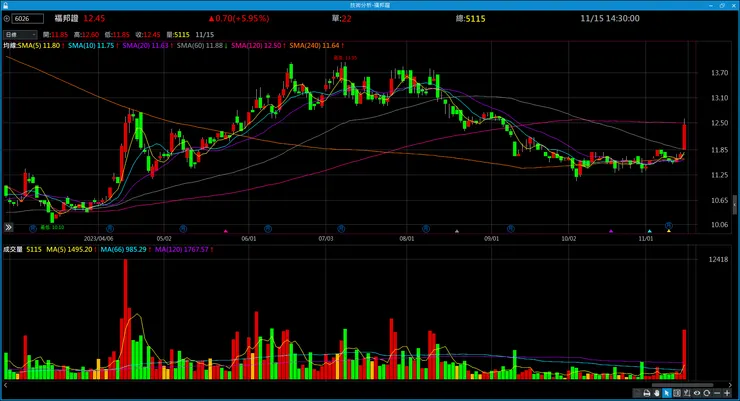The width and height of the screenshot is (740, 401).
Task: Open the 日線 period dropdown
Action: (x=20, y=34)
